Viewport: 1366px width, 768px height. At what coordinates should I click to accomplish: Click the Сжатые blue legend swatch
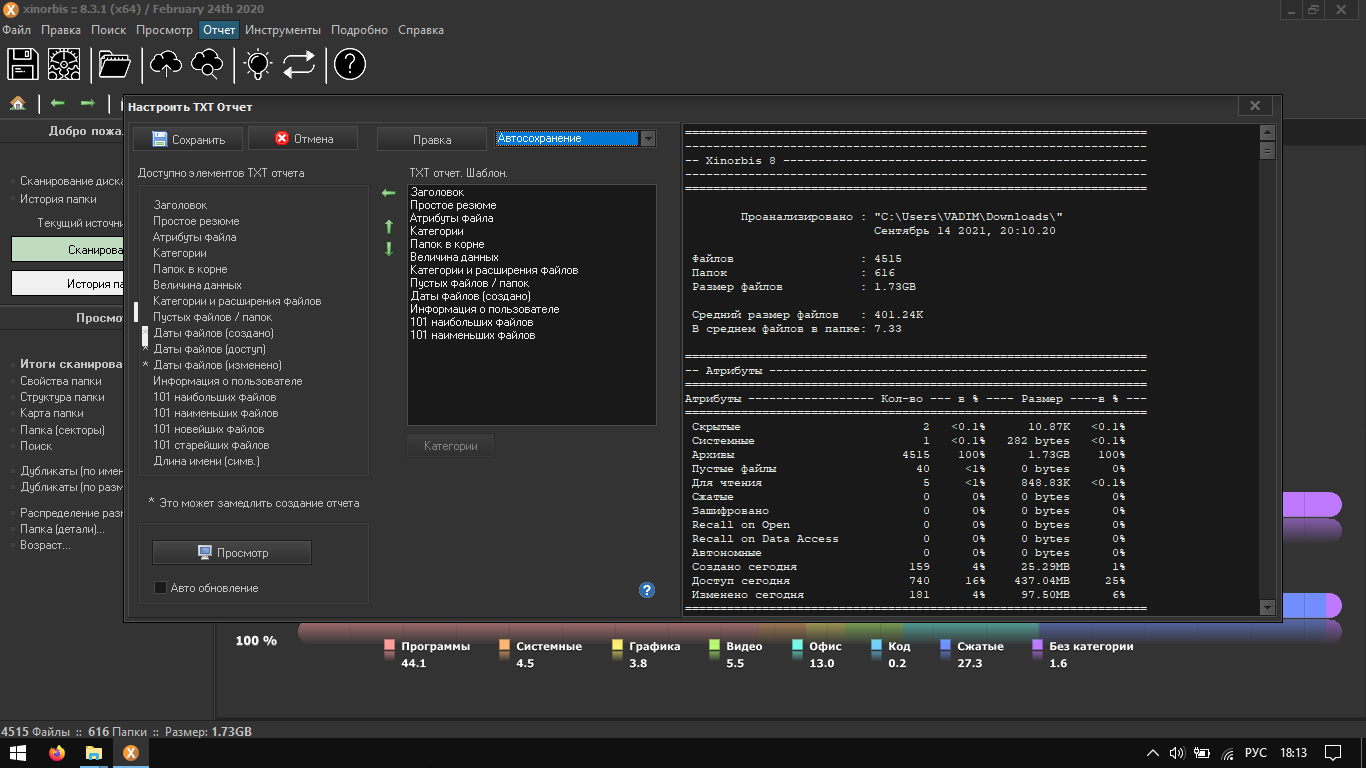click(945, 646)
